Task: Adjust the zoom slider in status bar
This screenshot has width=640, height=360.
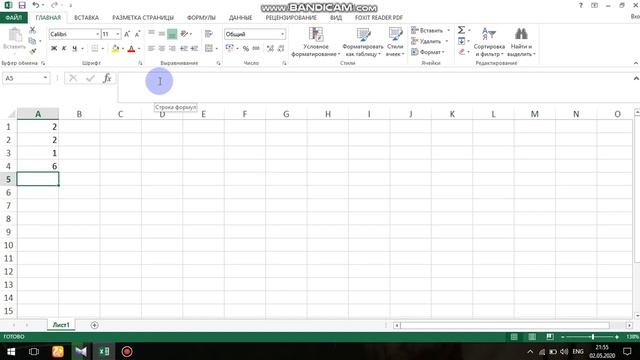Action: pos(593,337)
